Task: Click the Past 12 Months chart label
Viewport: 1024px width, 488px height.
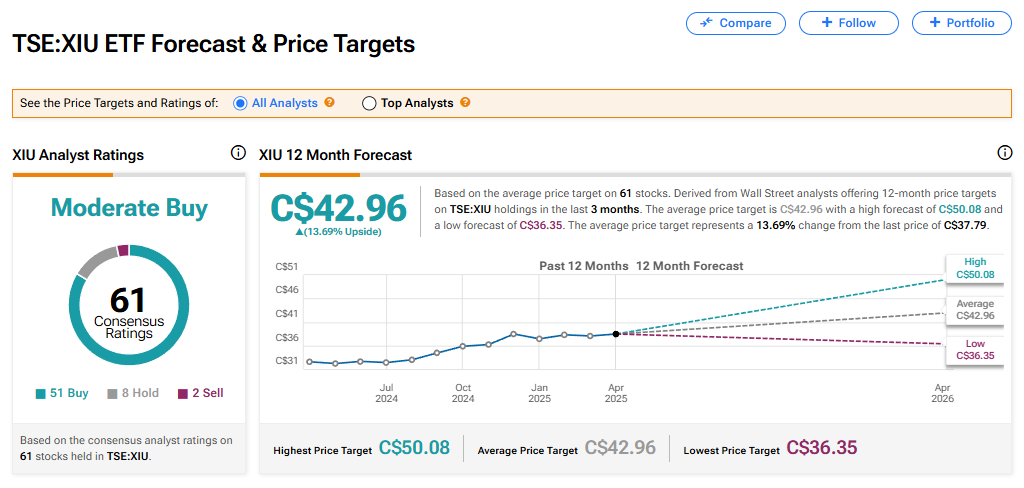Action: point(584,266)
